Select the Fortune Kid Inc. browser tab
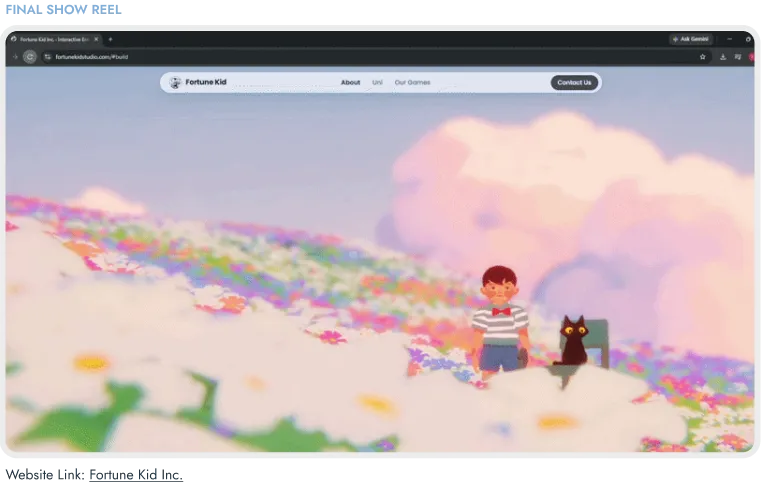The width and height of the screenshot is (761, 485). 54,39
